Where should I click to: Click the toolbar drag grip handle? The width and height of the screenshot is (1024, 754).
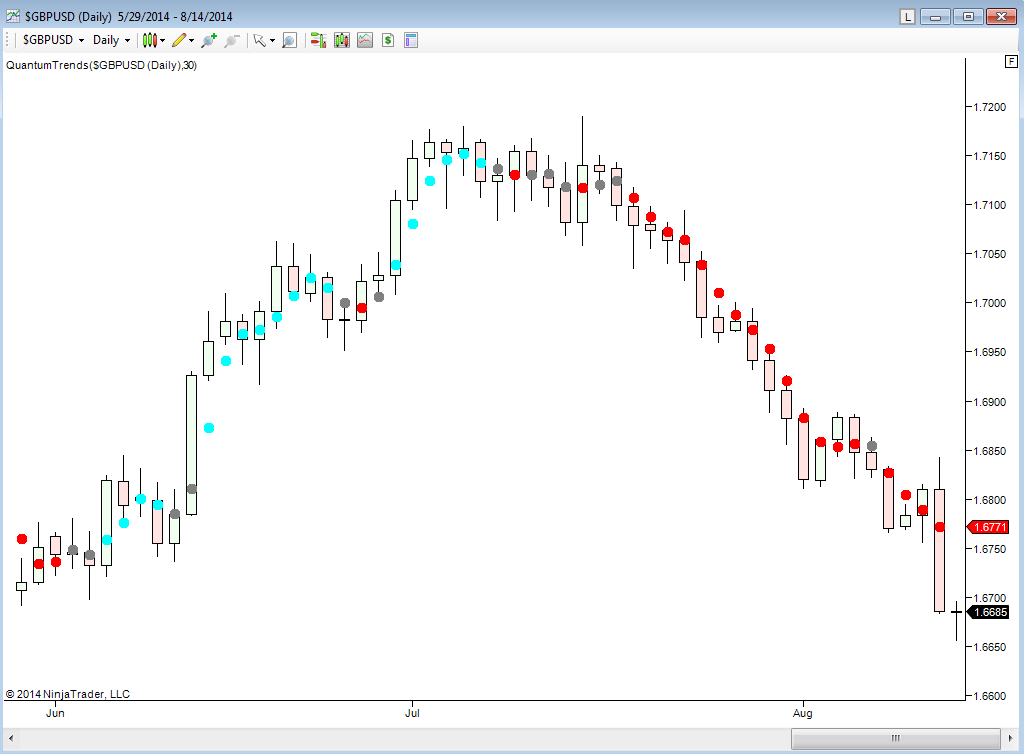pos(8,40)
